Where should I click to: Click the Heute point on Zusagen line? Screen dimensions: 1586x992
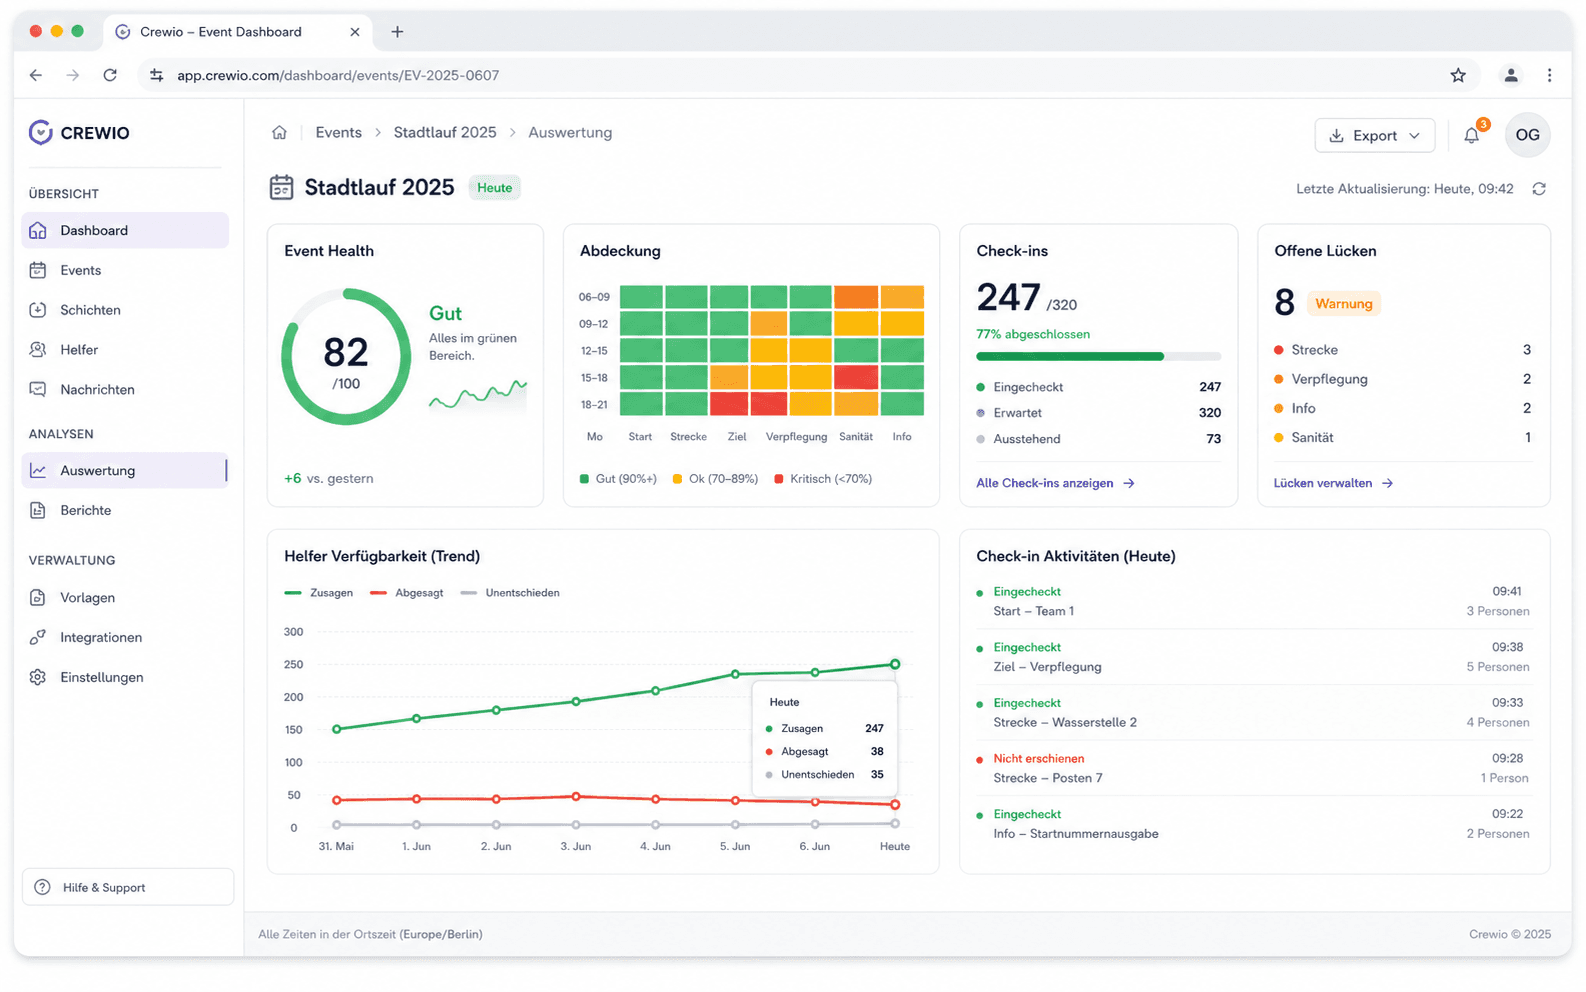[895, 664]
